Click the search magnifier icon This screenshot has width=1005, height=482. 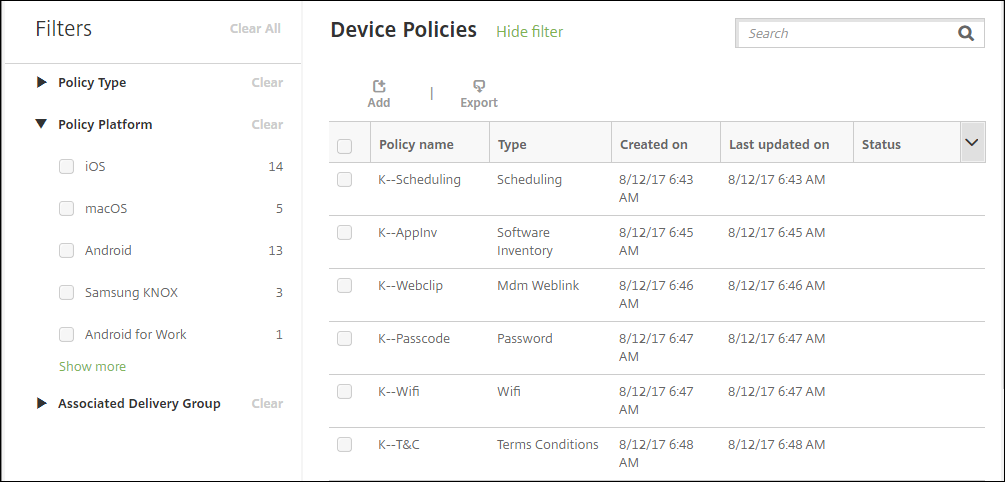965,33
